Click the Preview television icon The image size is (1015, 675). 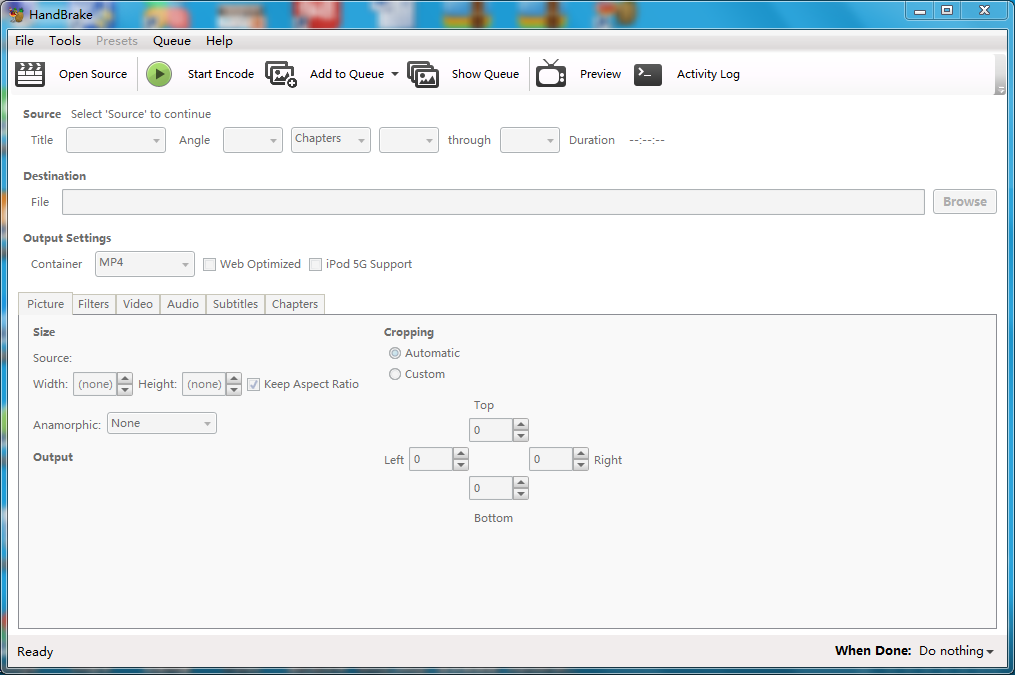click(551, 73)
